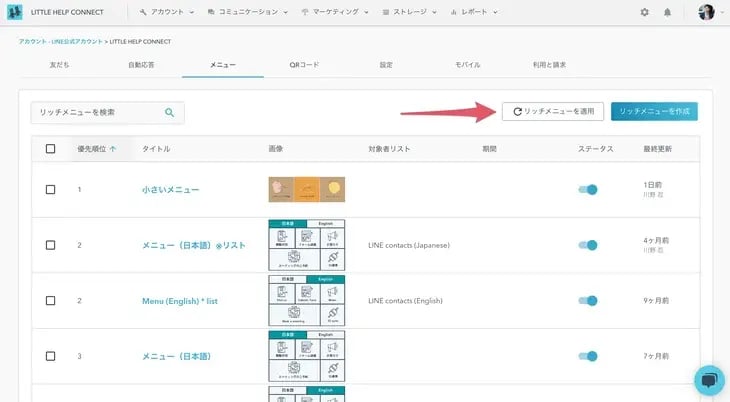Viewport: 730px width, 402px height.
Task: Sort by priority using the arrow icon
Action: (111, 149)
